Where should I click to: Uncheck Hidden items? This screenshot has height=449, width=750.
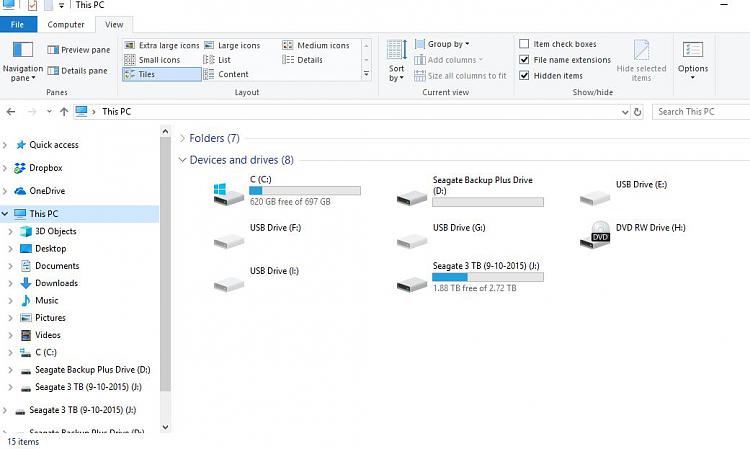(x=524, y=76)
